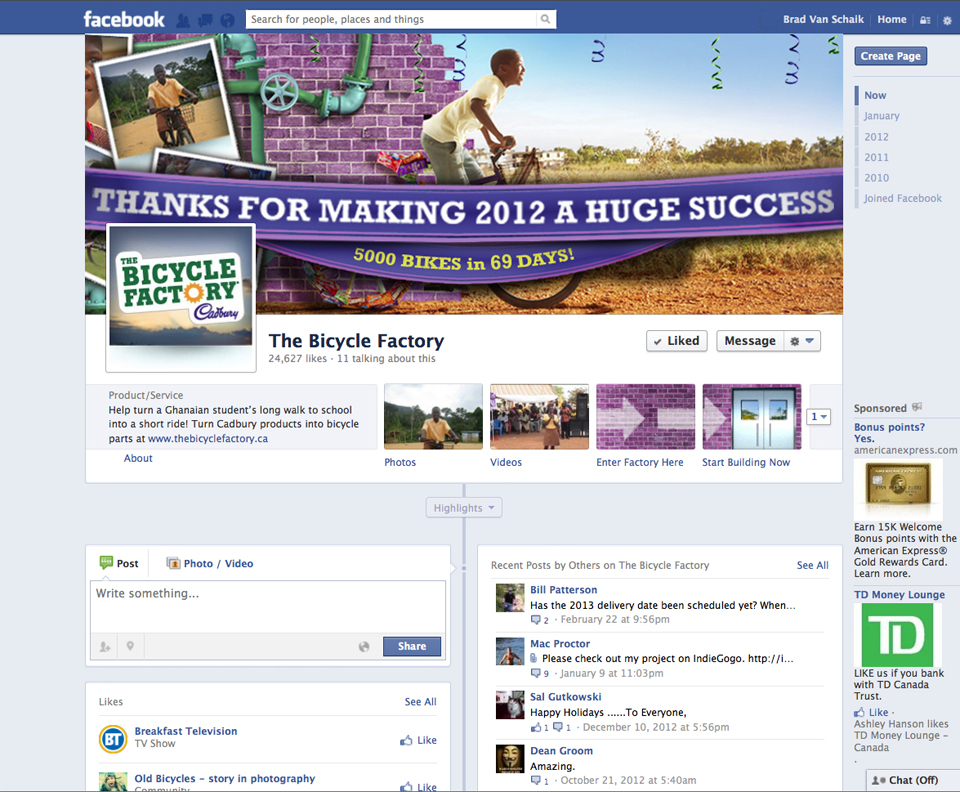The image size is (960, 792).
Task: Click Dean Groom's avatar
Action: pyautogui.click(x=510, y=758)
